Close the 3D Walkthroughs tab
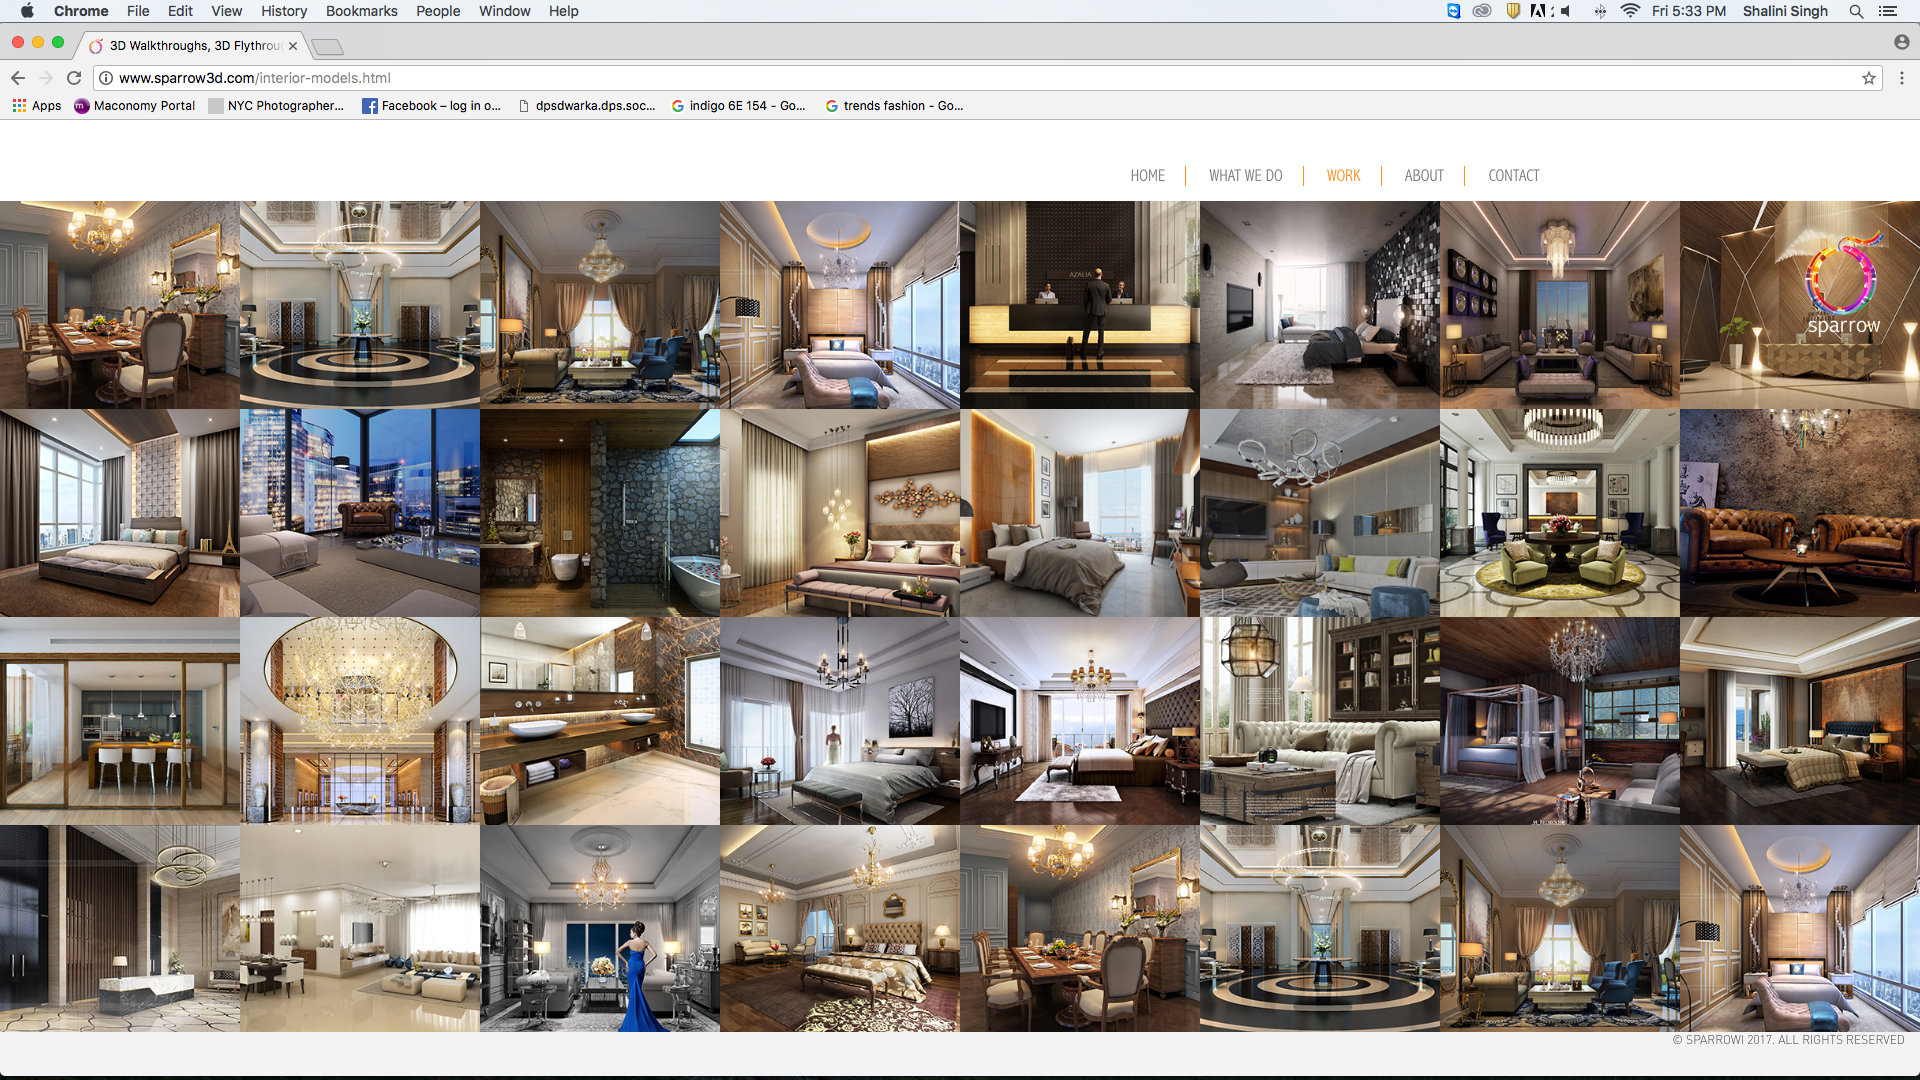Image resolution: width=1920 pixels, height=1080 pixels. (293, 46)
